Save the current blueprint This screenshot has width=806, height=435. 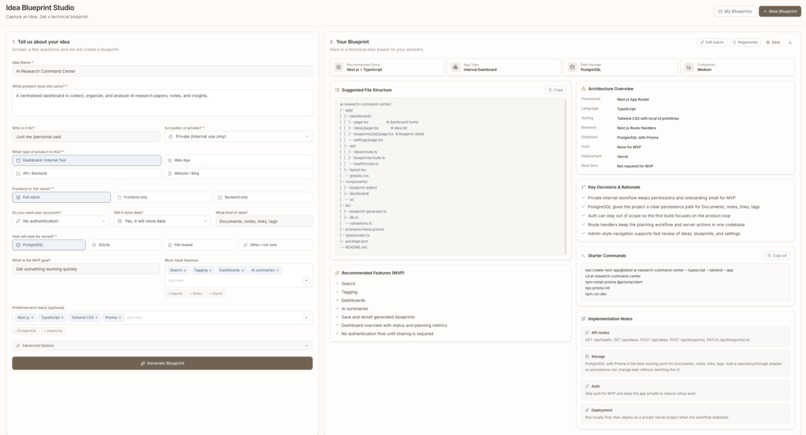coord(773,42)
